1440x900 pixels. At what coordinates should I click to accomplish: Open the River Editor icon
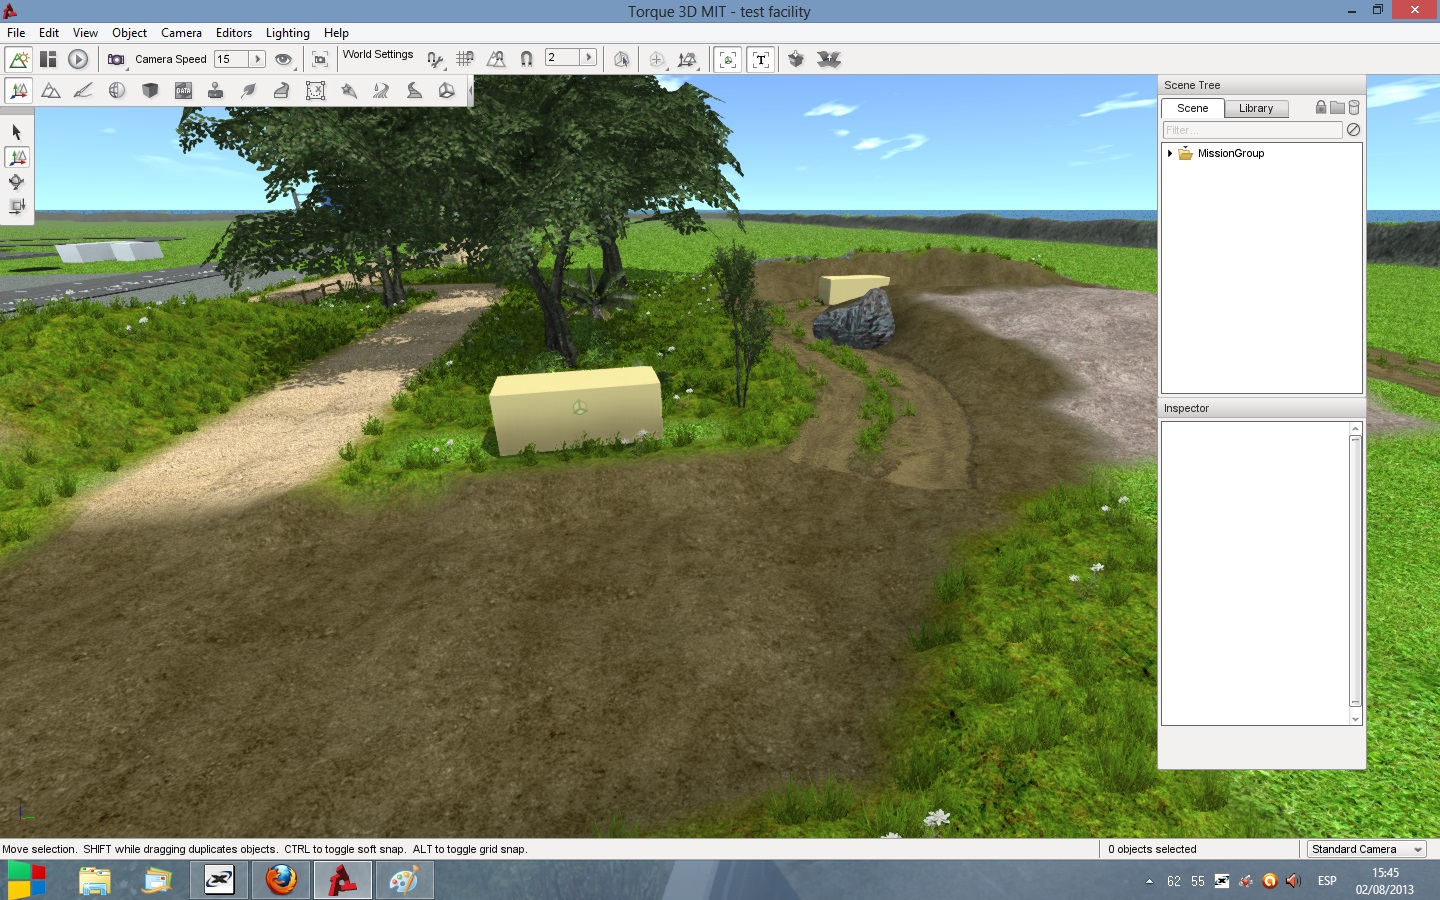(x=381, y=91)
